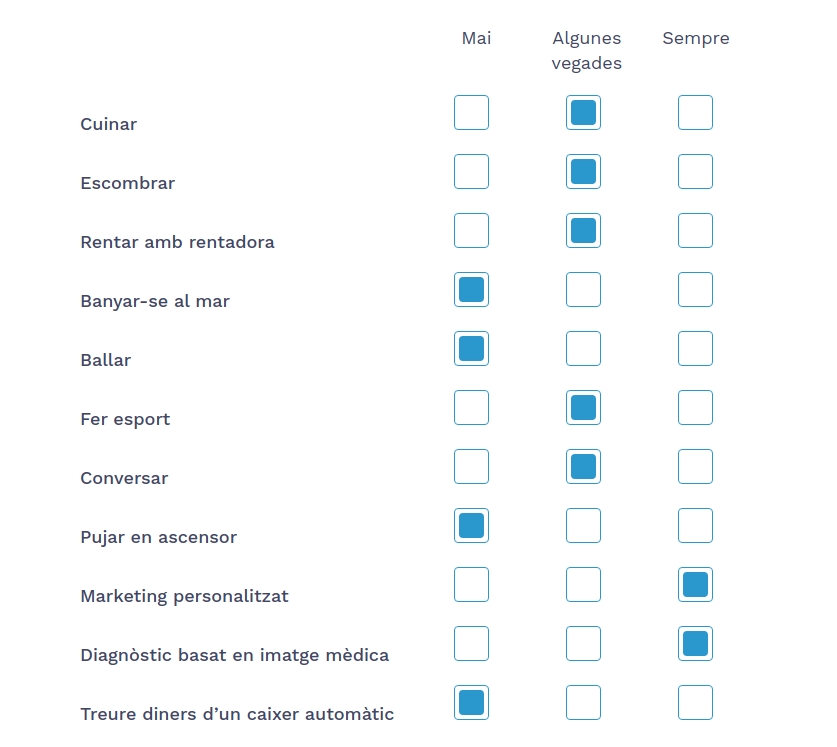Uncheck 'Mai' for Ballar row

coord(471,349)
